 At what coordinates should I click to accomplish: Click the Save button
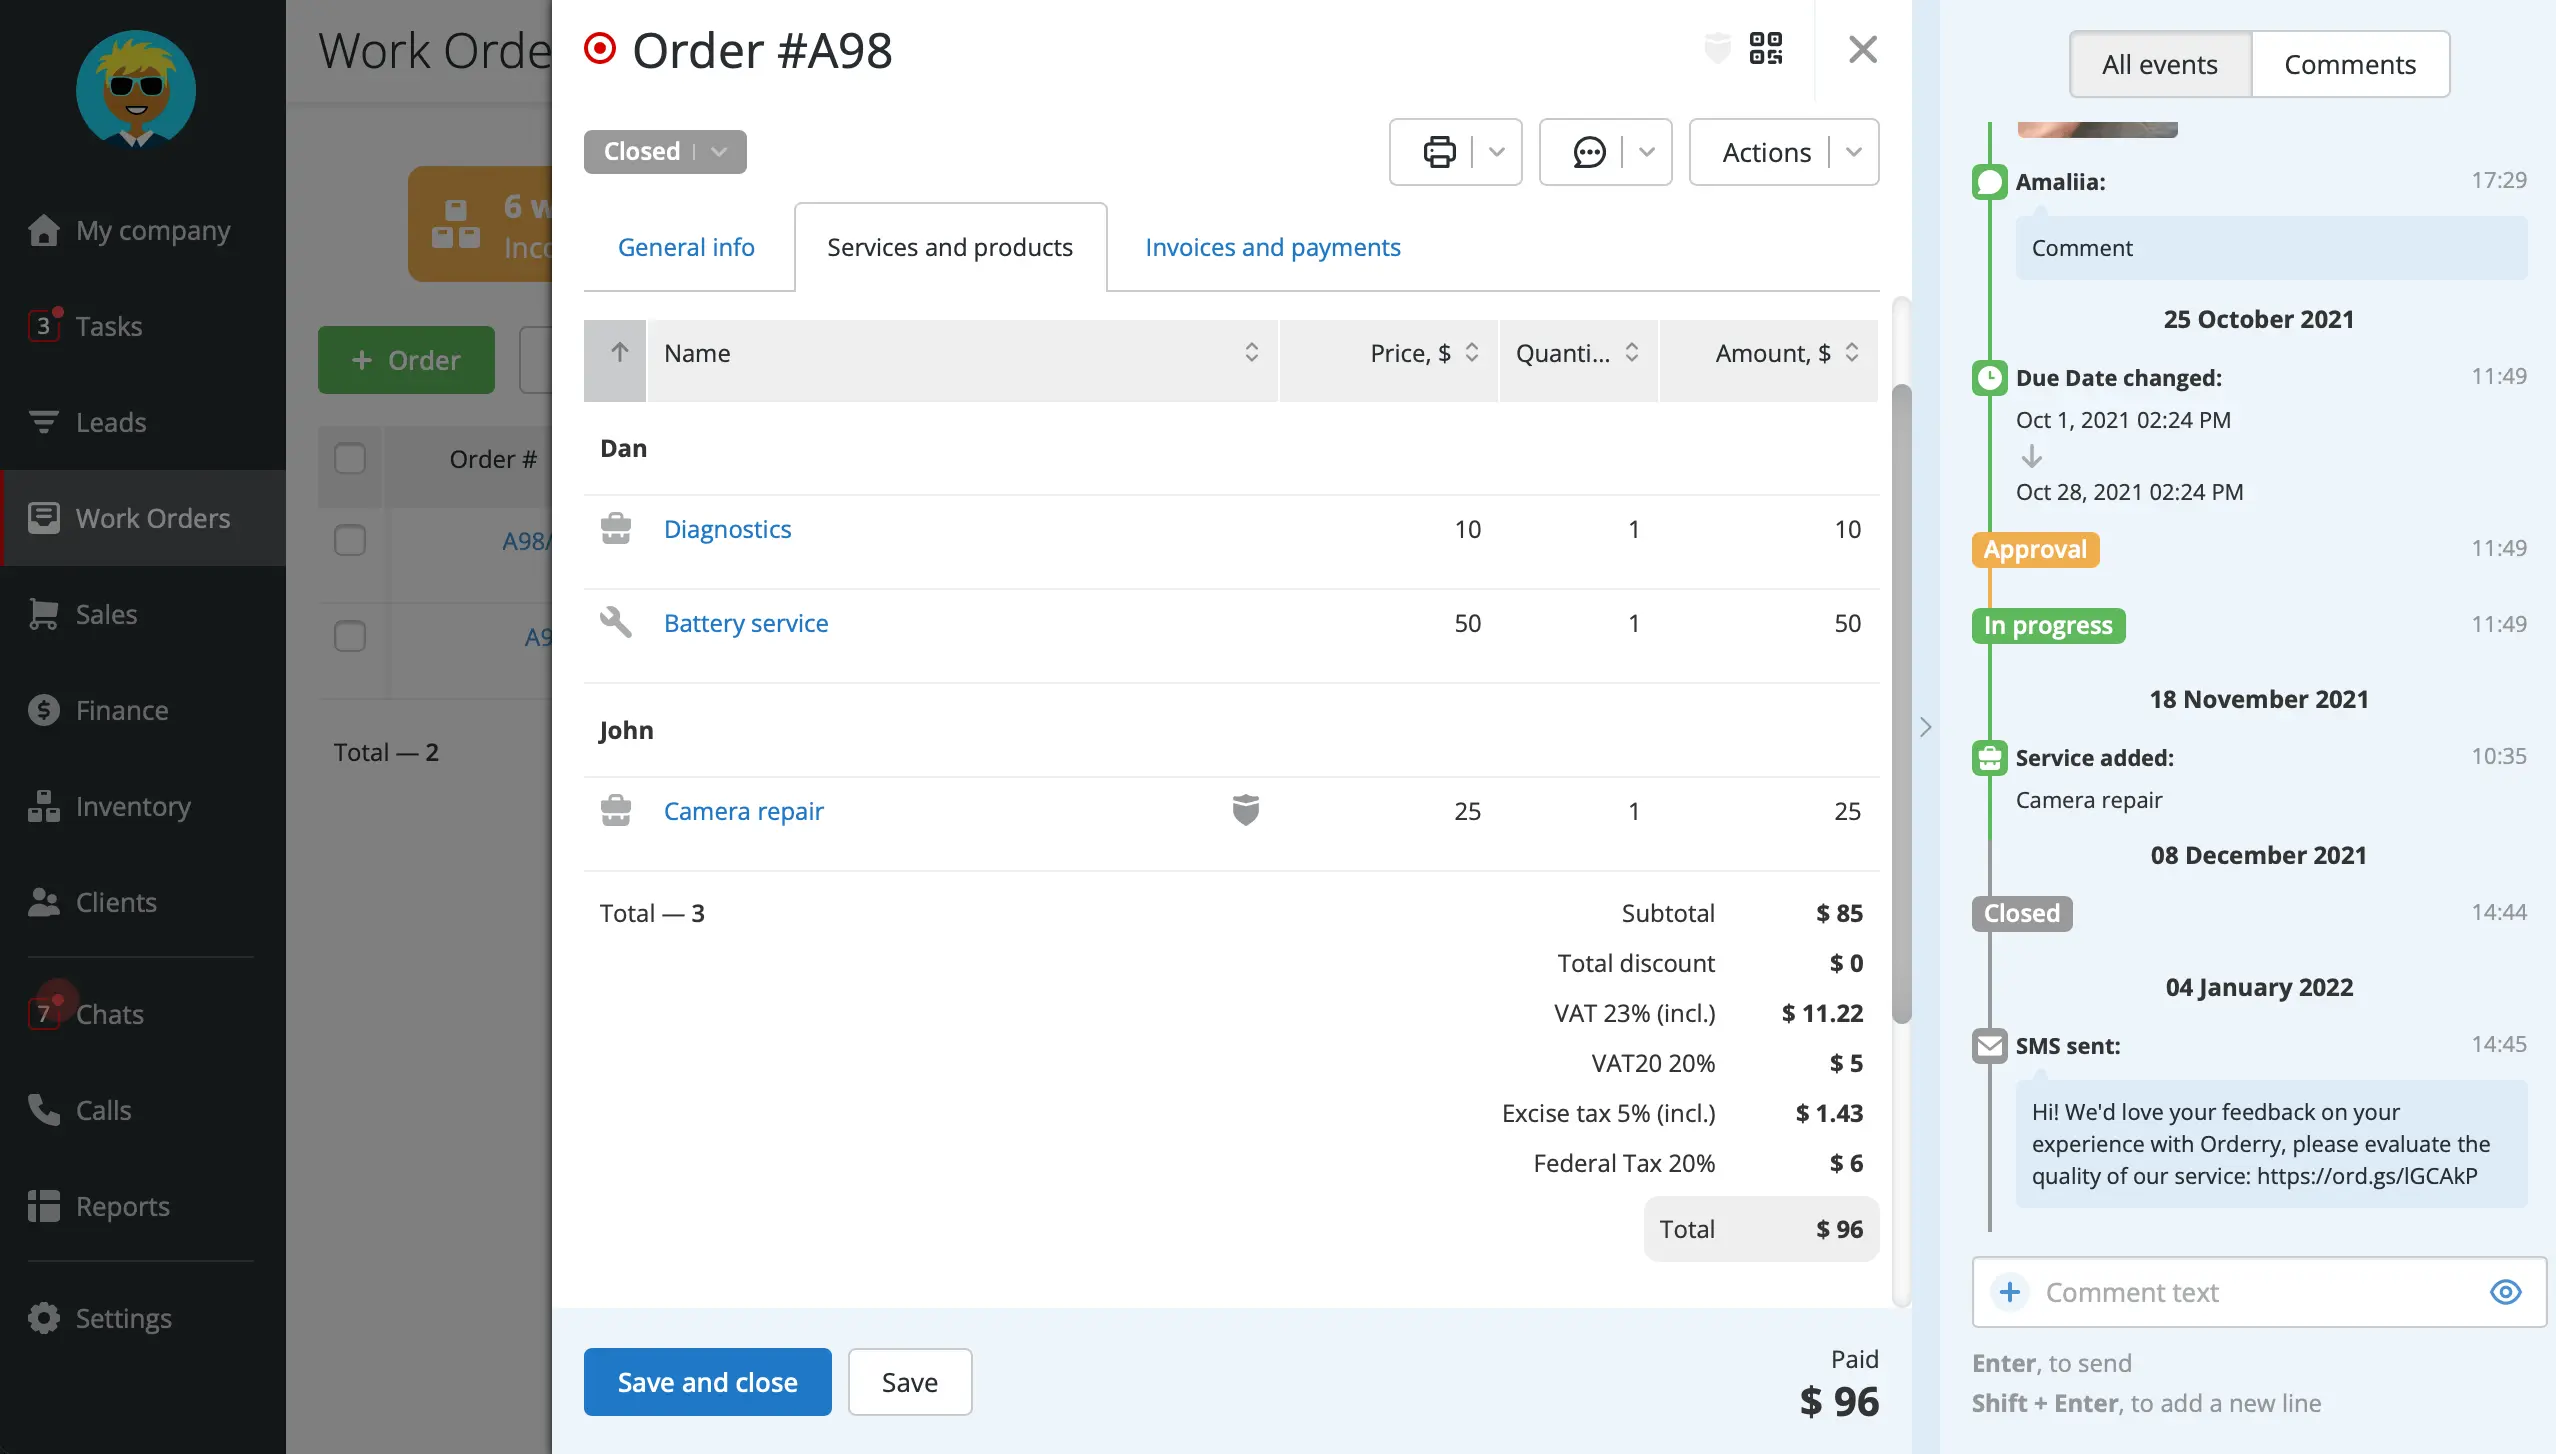pos(909,1382)
